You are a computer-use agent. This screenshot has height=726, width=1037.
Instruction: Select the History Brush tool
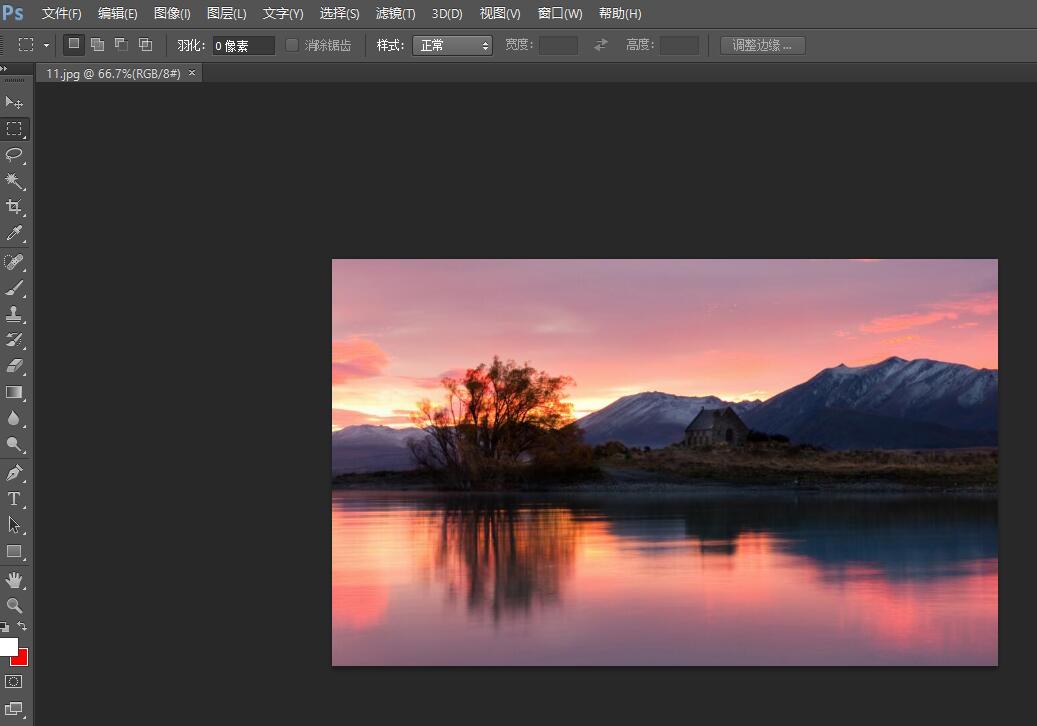(x=14, y=340)
